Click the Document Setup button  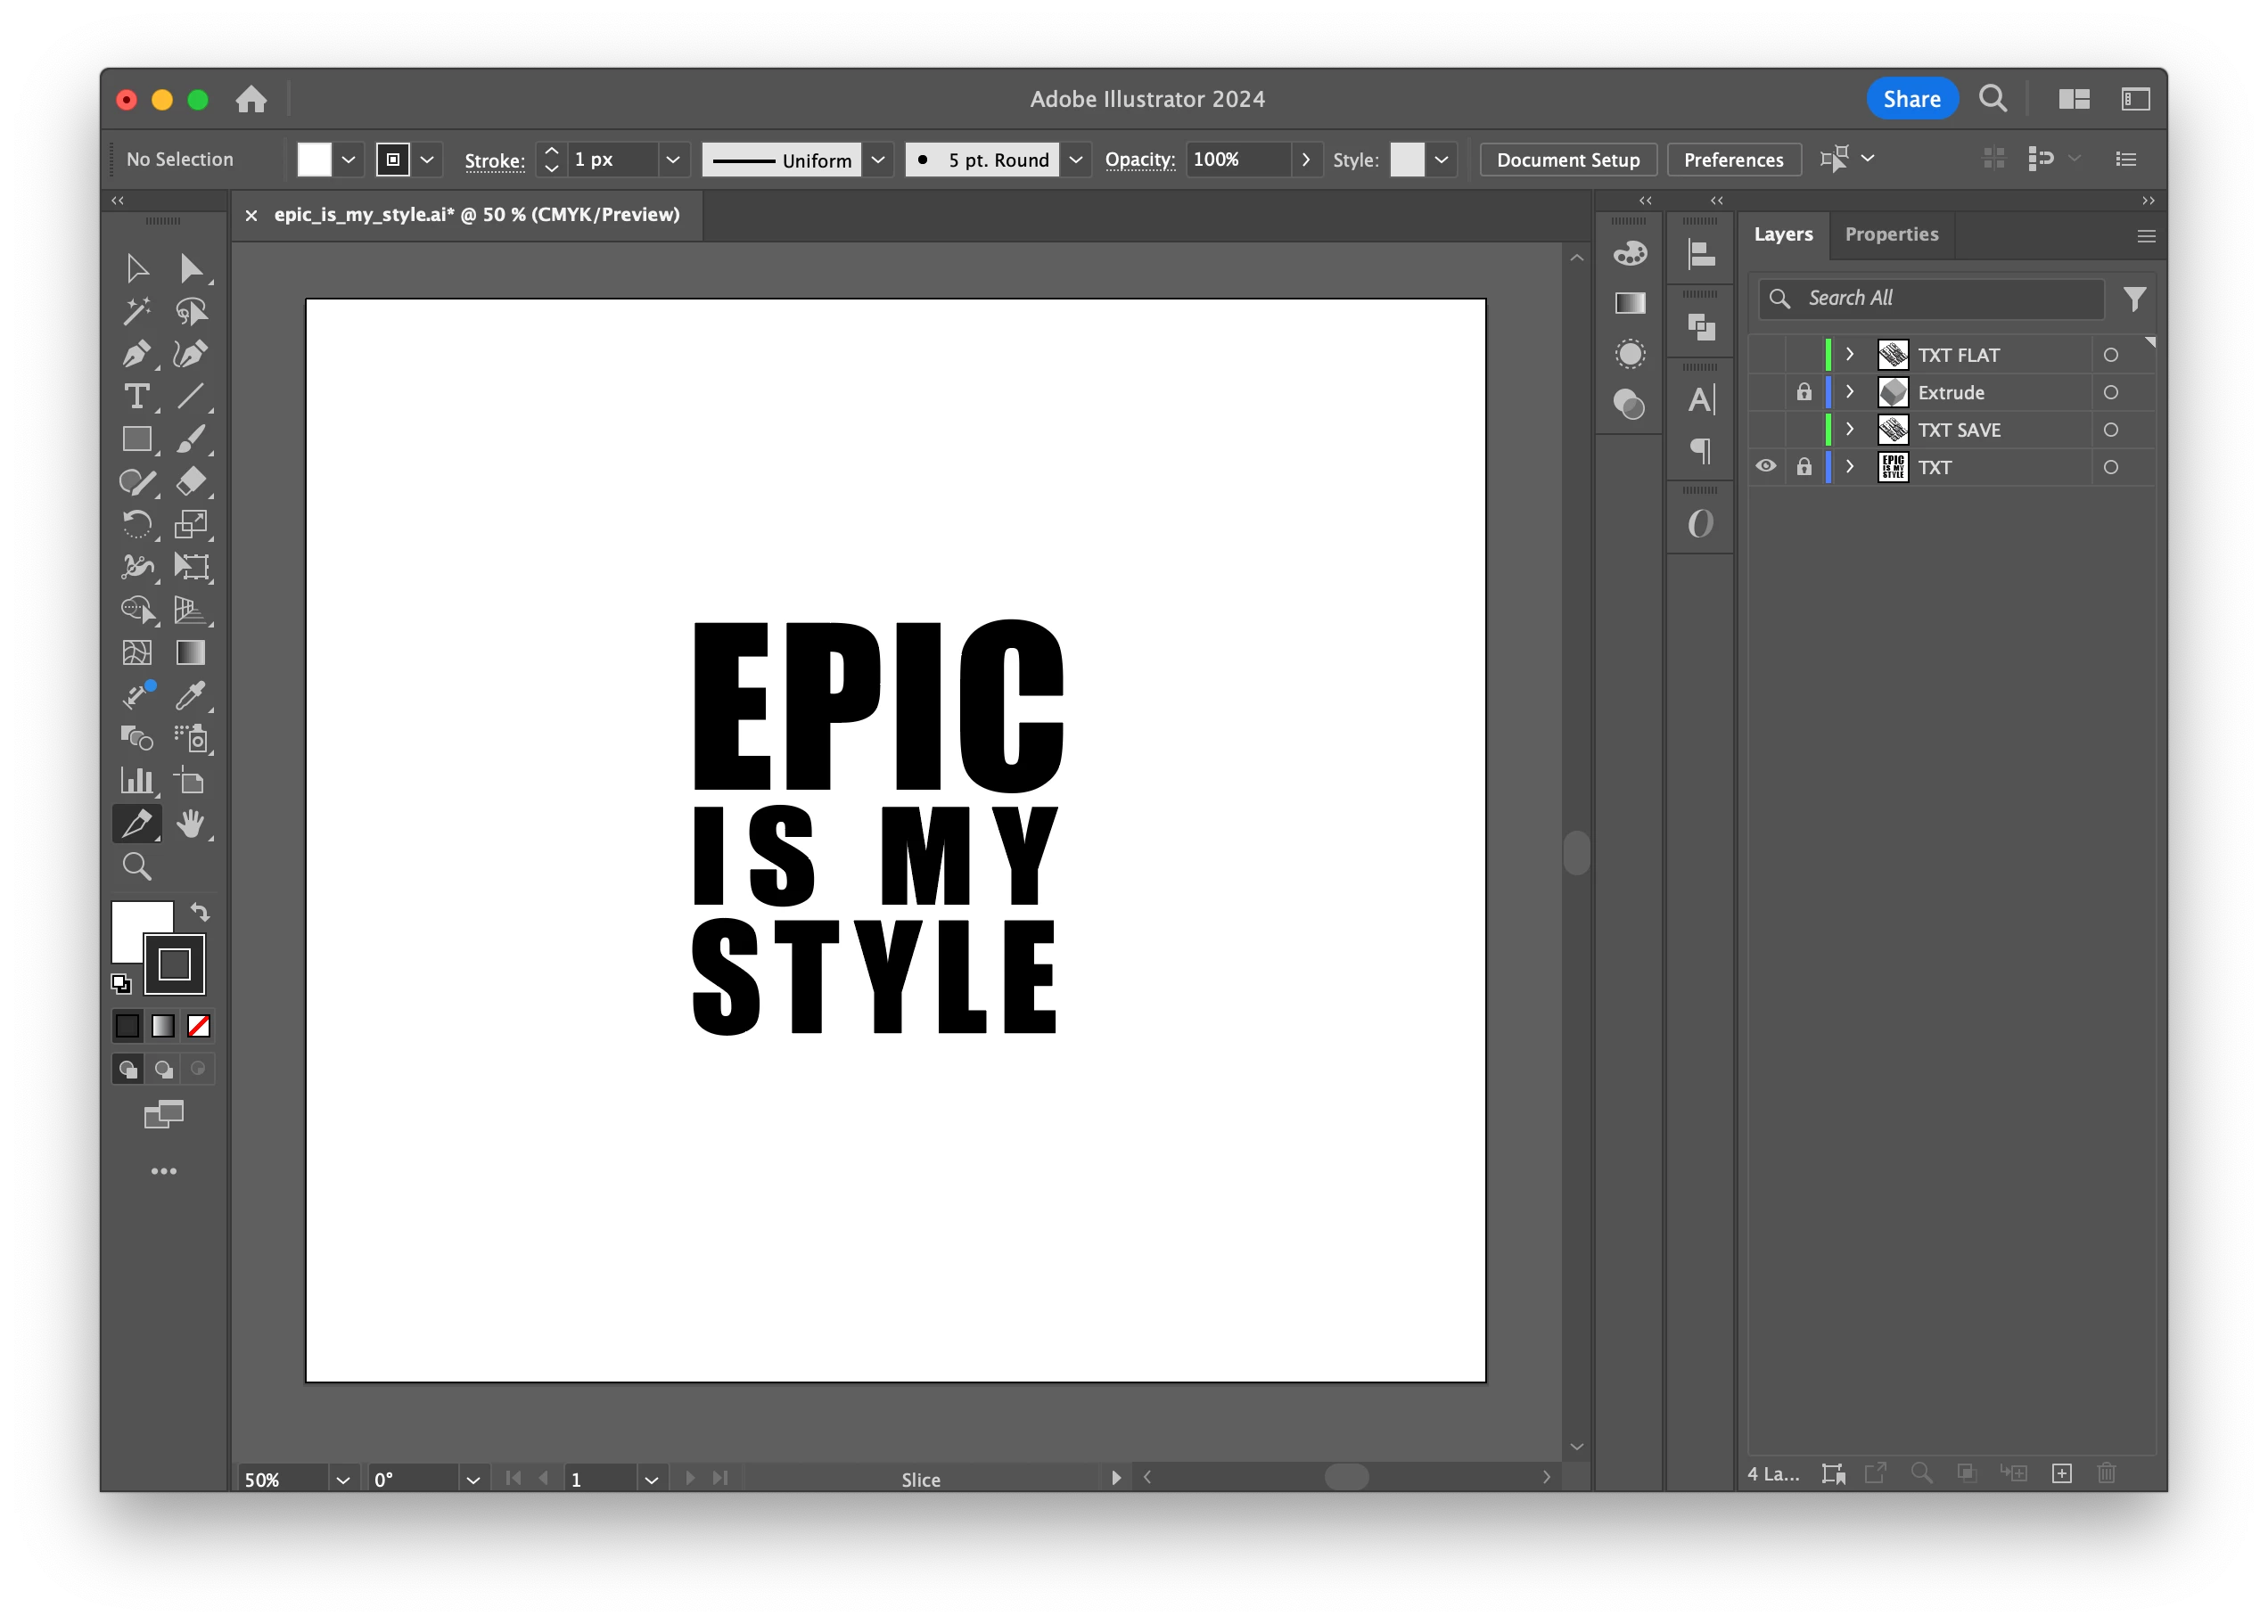pyautogui.click(x=1567, y=160)
